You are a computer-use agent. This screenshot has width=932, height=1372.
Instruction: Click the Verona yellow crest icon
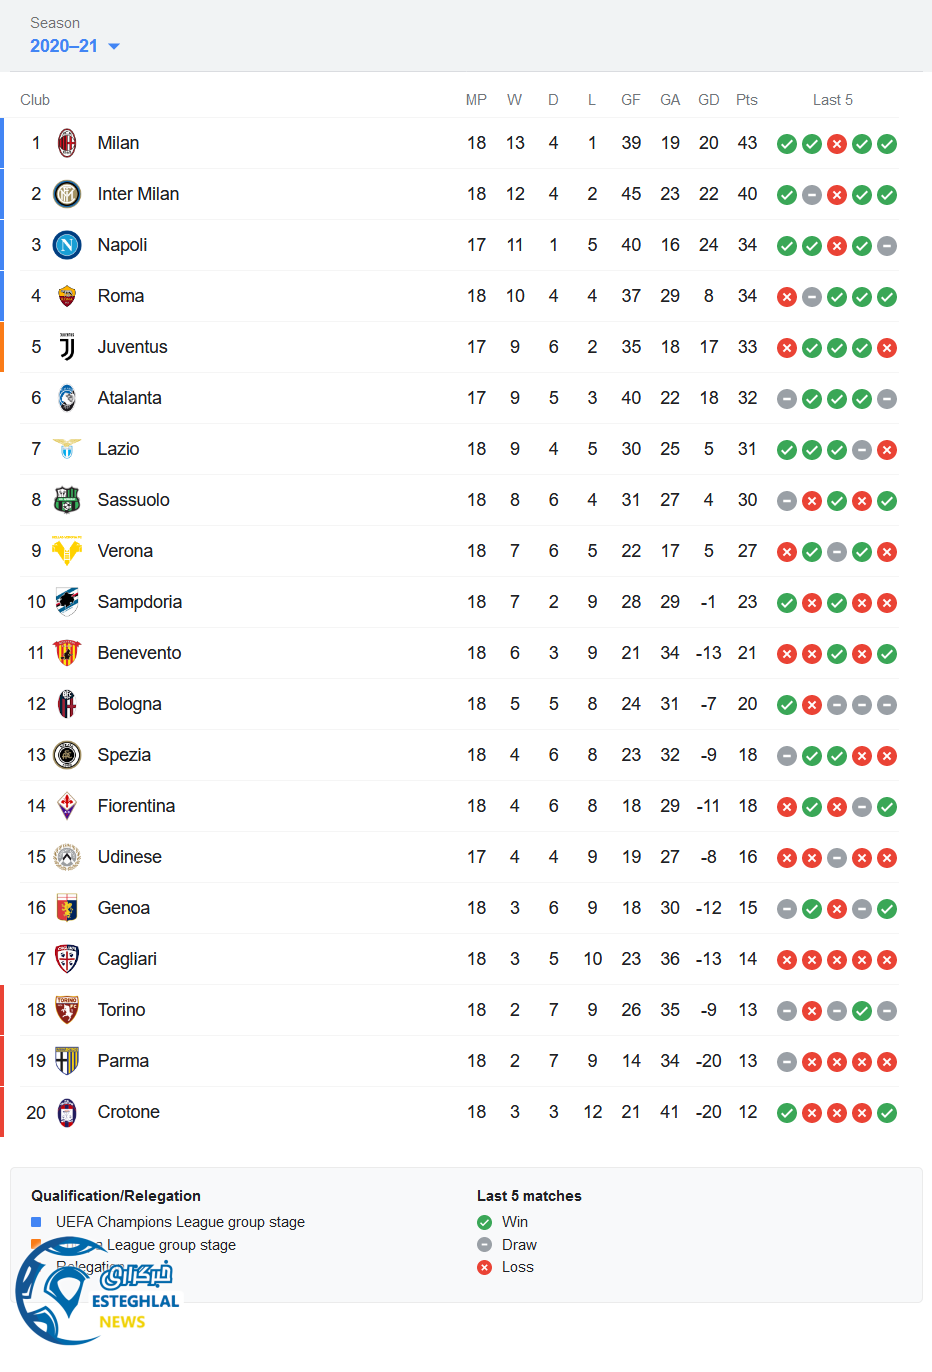[67, 551]
